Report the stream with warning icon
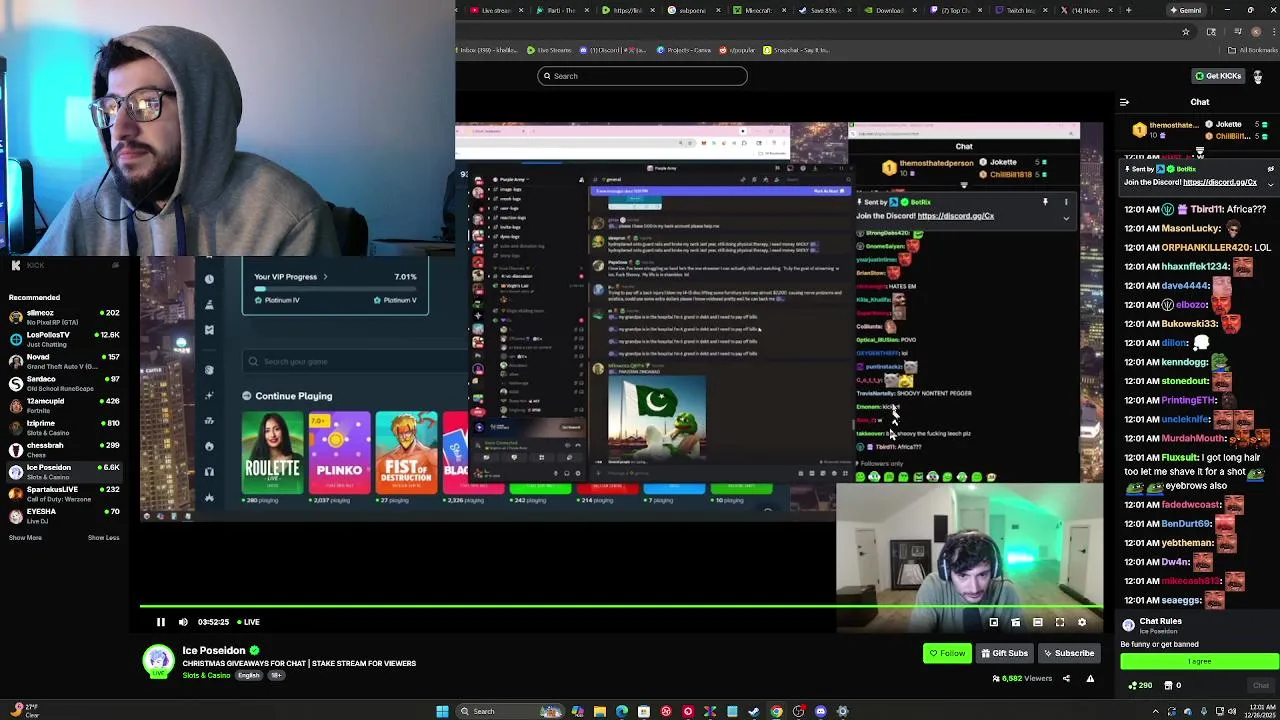Image resolution: width=1280 pixels, height=720 pixels. pyautogui.click(x=1090, y=679)
